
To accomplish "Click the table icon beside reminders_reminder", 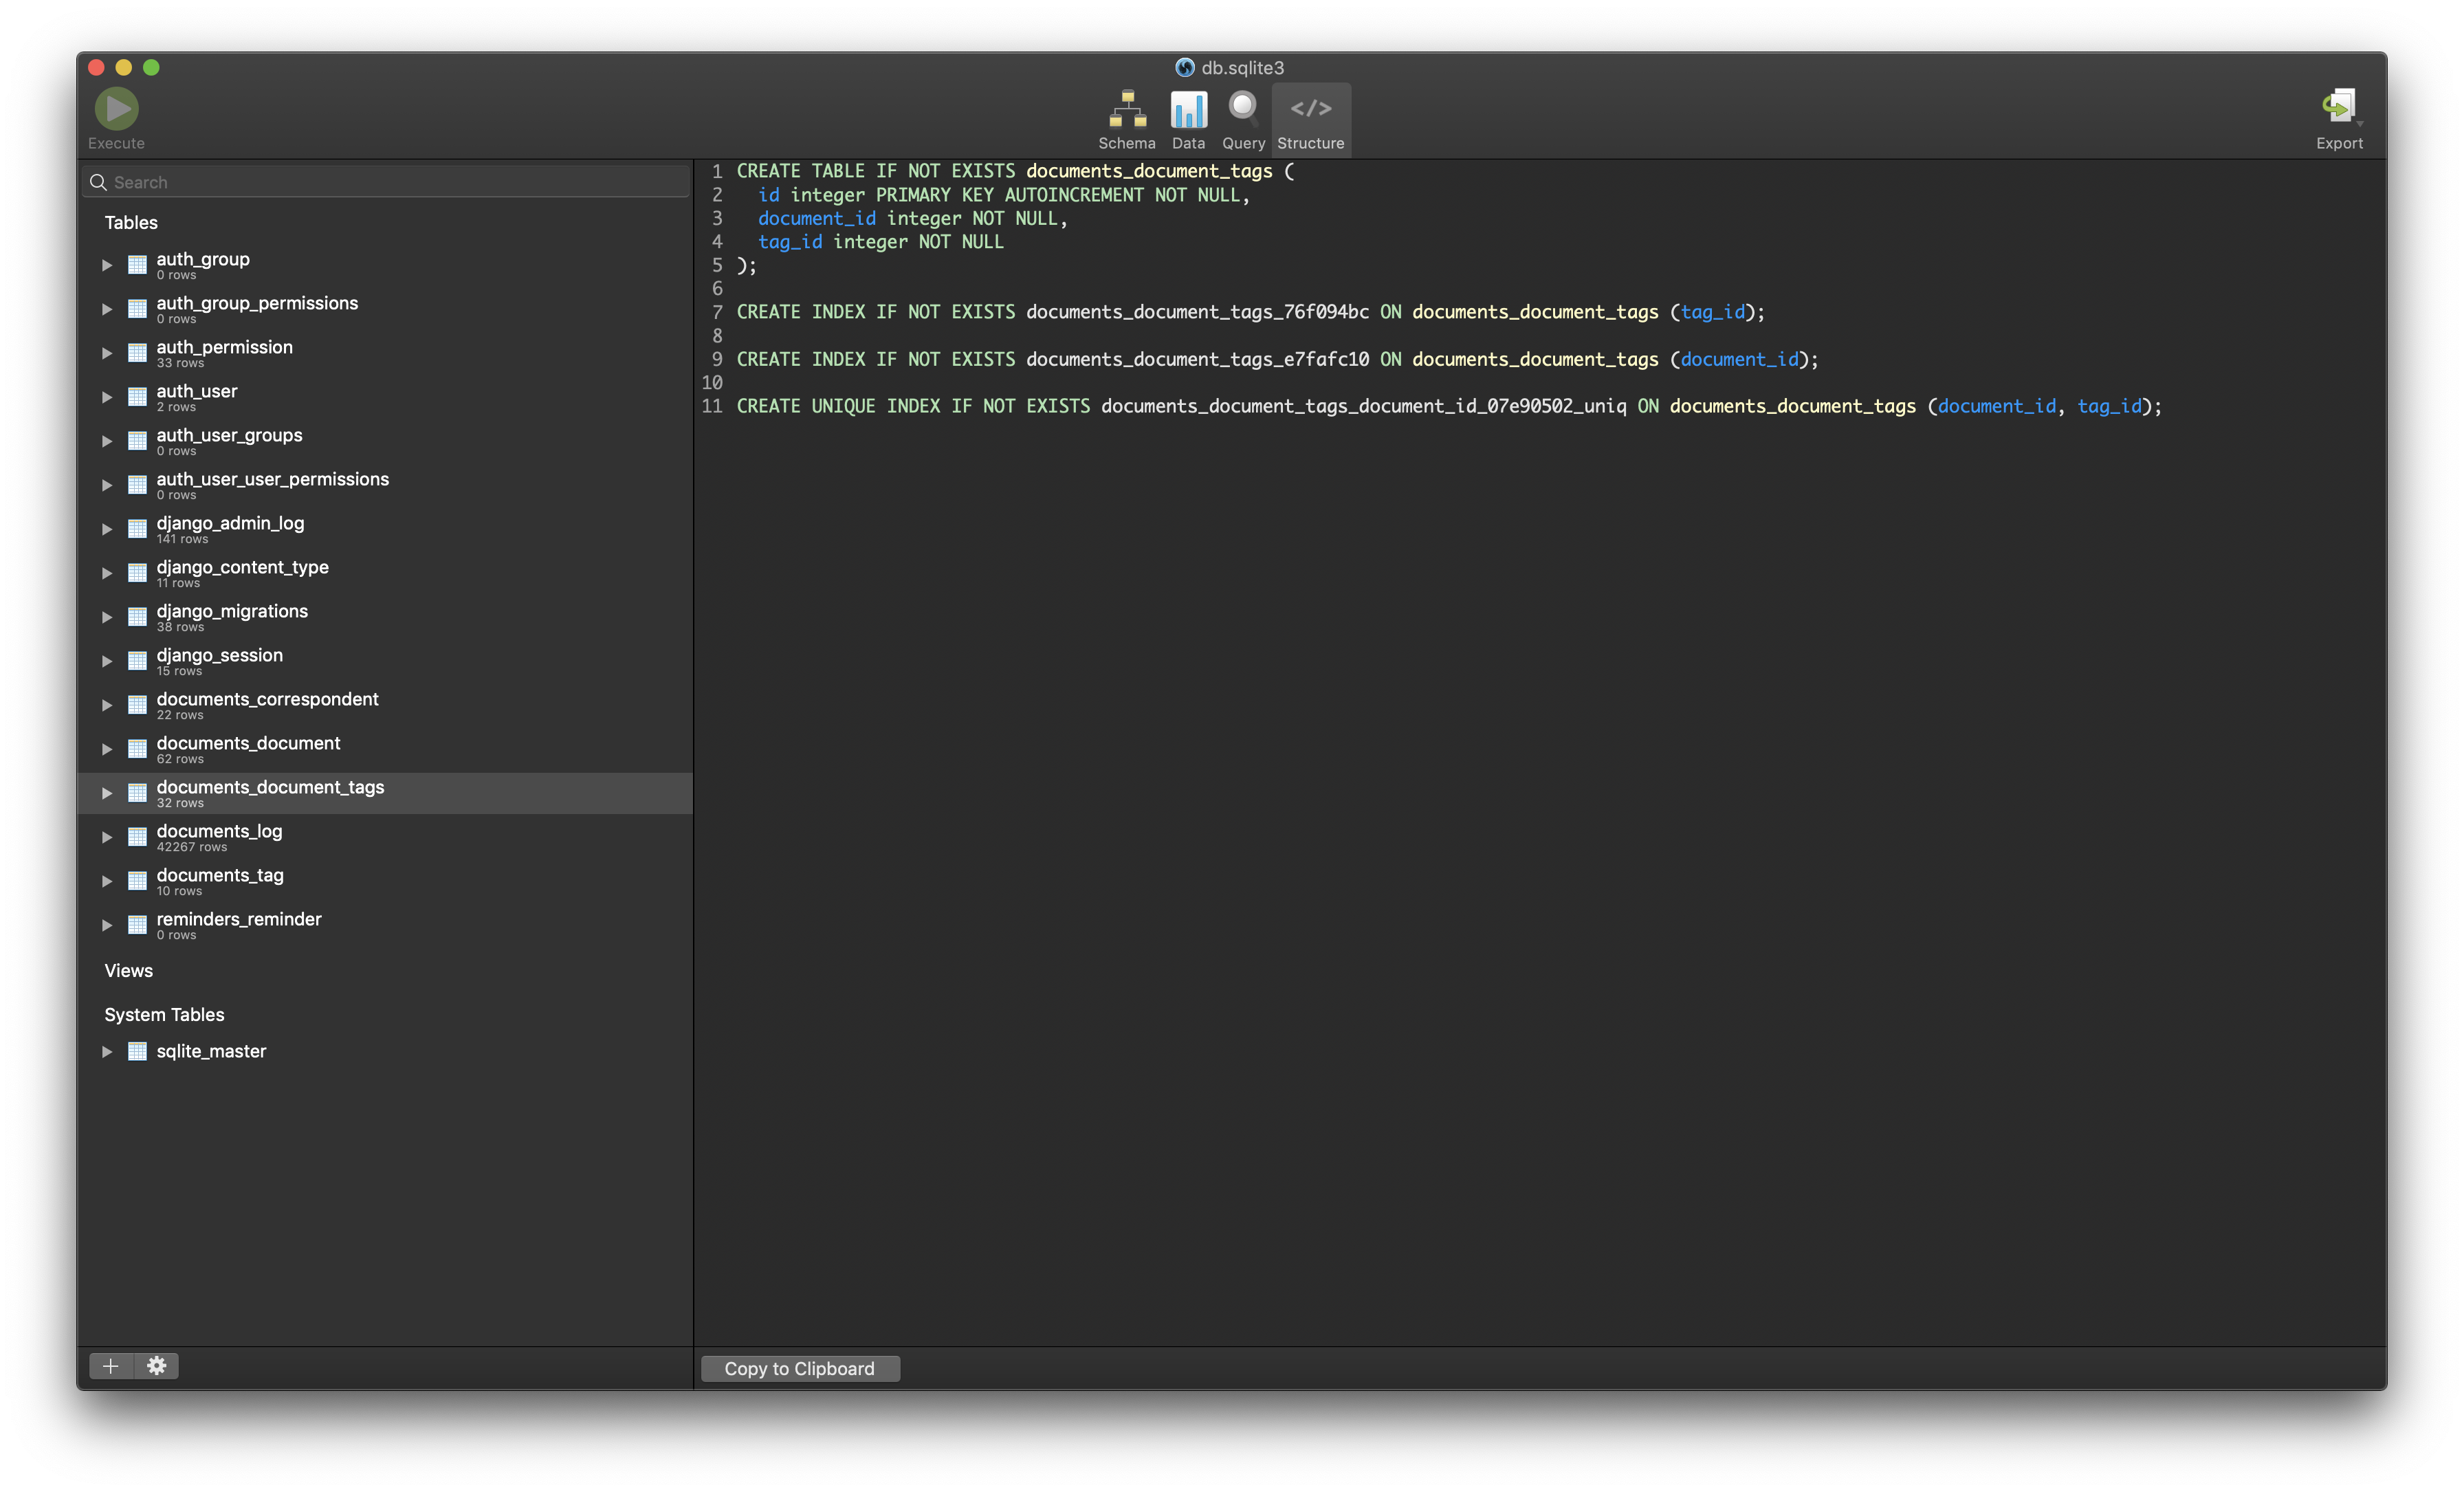I will (137, 925).
